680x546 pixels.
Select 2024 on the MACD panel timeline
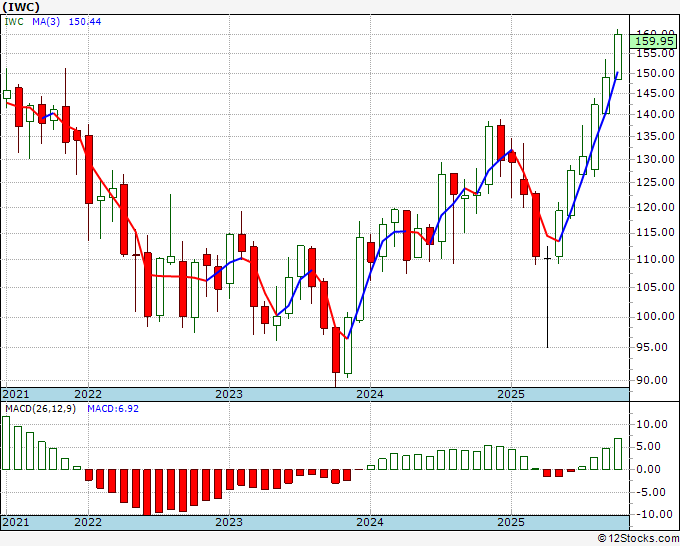pos(370,522)
